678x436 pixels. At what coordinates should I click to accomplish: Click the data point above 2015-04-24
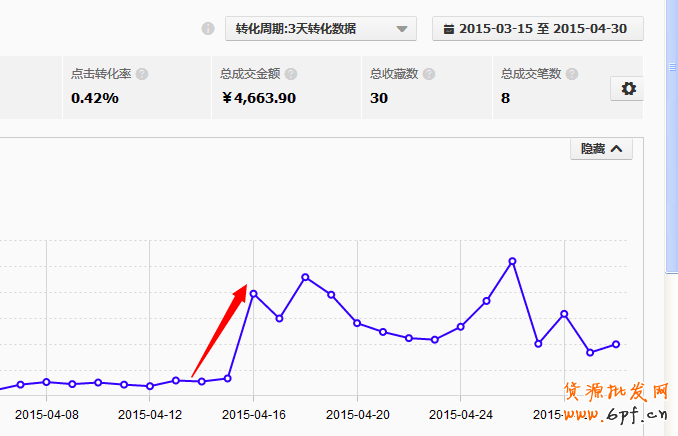pyautogui.click(x=461, y=326)
